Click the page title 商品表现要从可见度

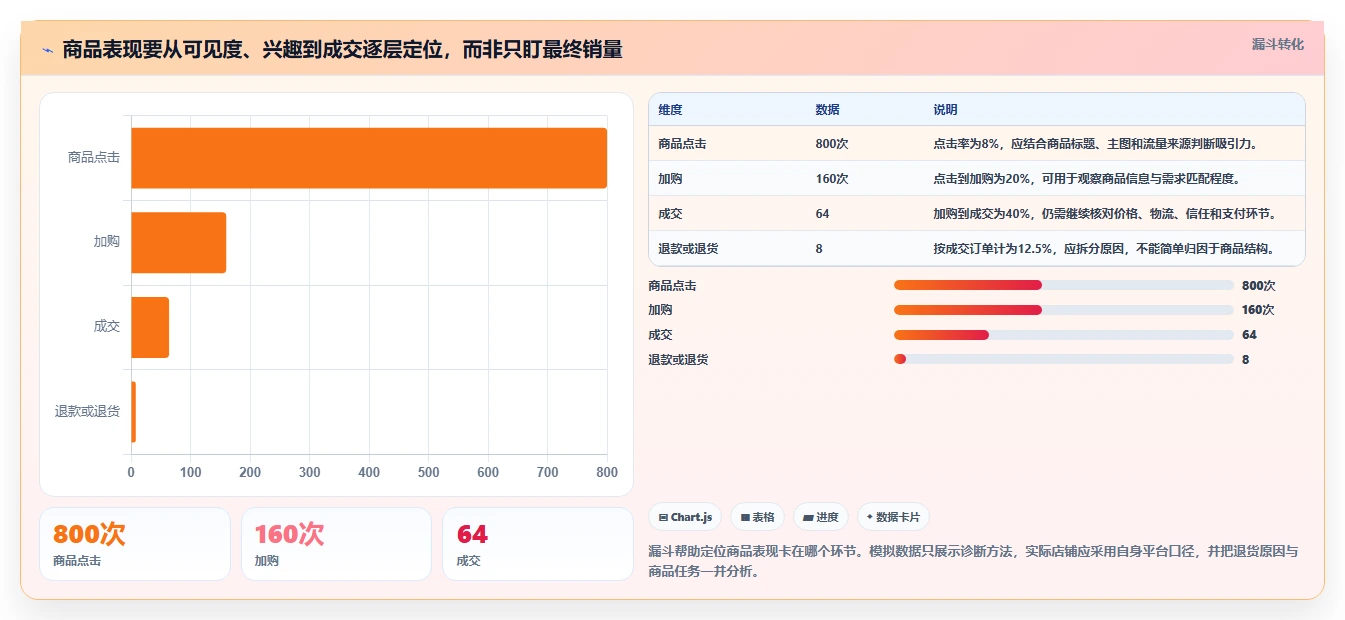tap(342, 49)
